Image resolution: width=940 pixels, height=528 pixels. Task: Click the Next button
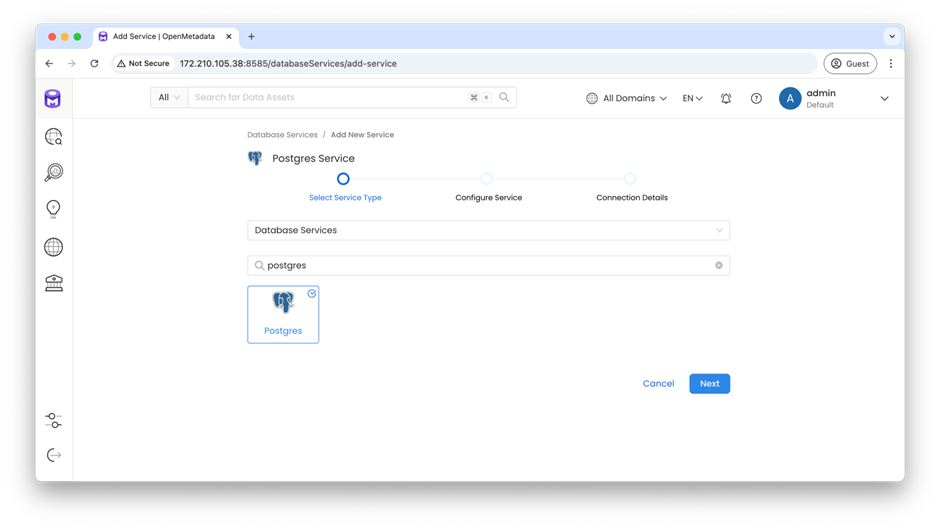(709, 384)
